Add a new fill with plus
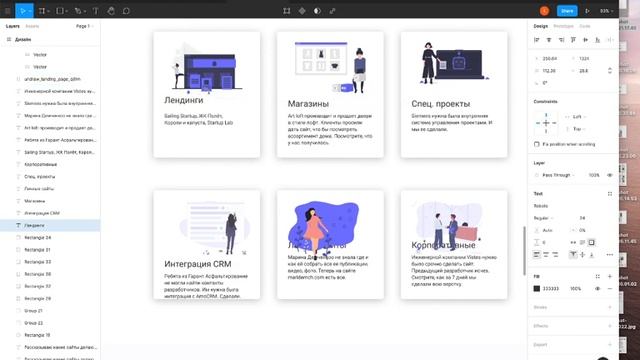 [610, 276]
